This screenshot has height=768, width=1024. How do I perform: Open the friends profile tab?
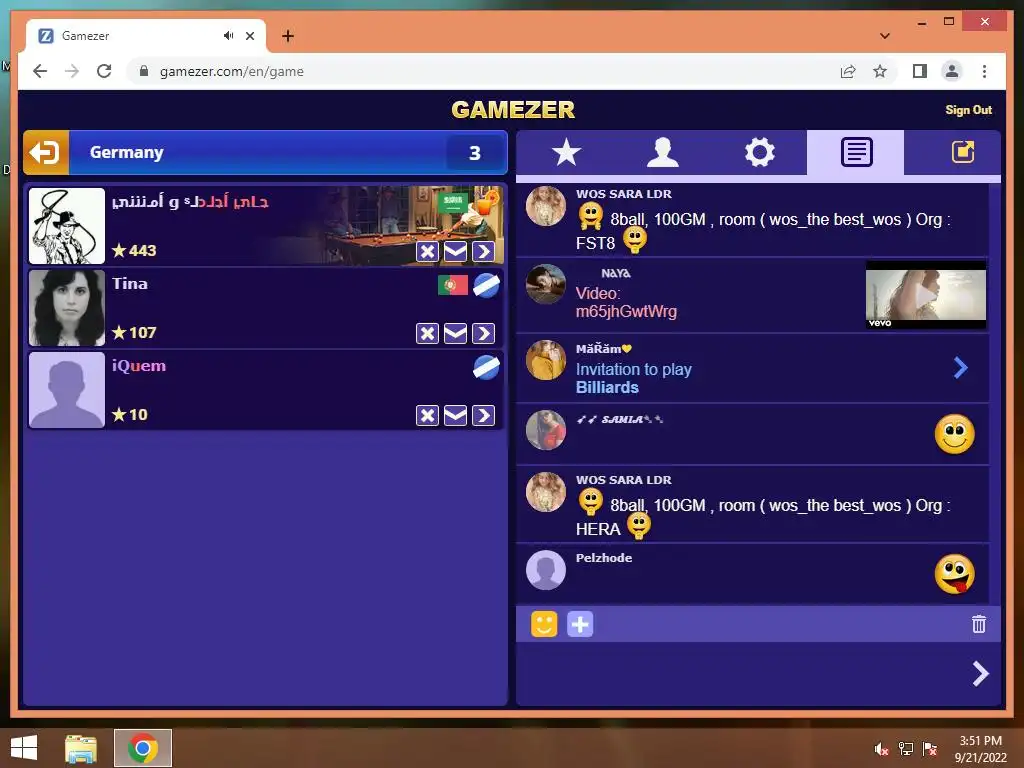click(662, 153)
